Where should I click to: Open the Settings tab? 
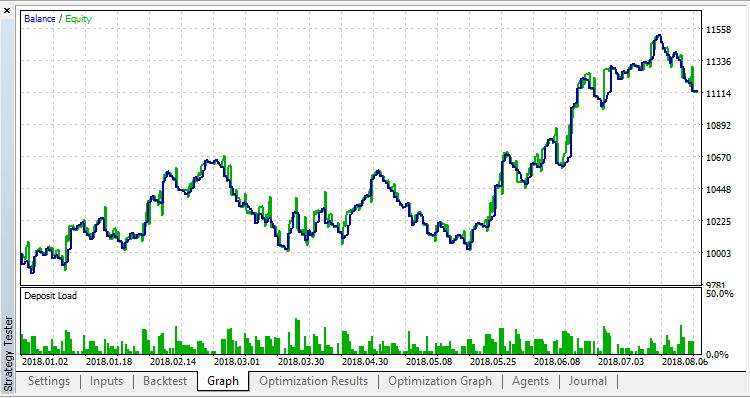(49, 381)
